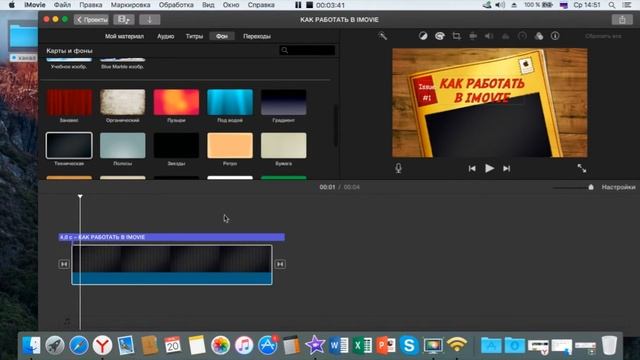The height and width of the screenshot is (360, 640).
Task: Select the crop tool above the viewer
Action: [456, 36]
